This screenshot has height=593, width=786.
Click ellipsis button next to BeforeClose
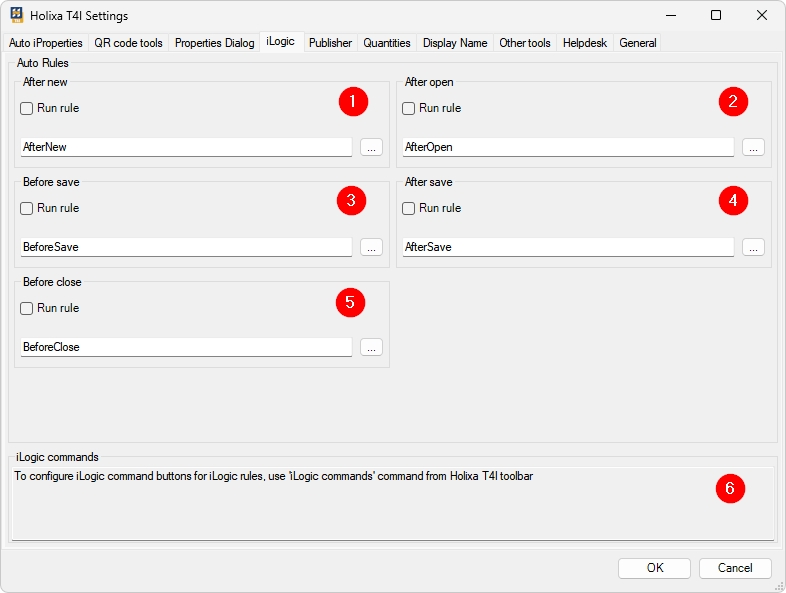pos(371,347)
